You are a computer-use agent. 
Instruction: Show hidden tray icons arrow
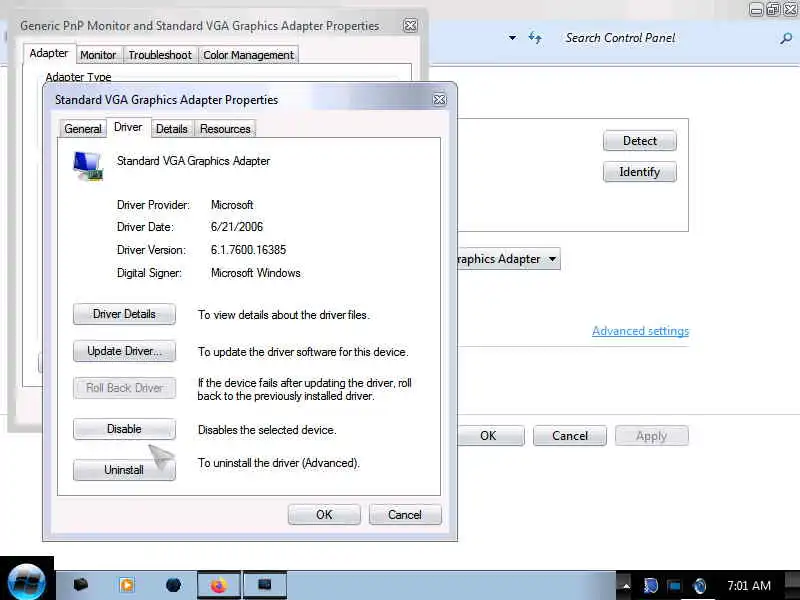point(626,586)
